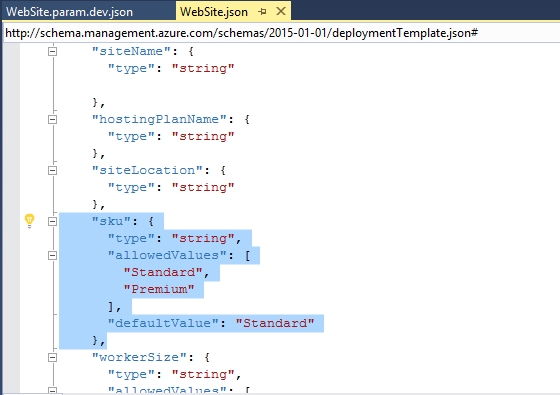560x395 pixels.
Task: Pin the WebSite.json tab
Action: 262,12
